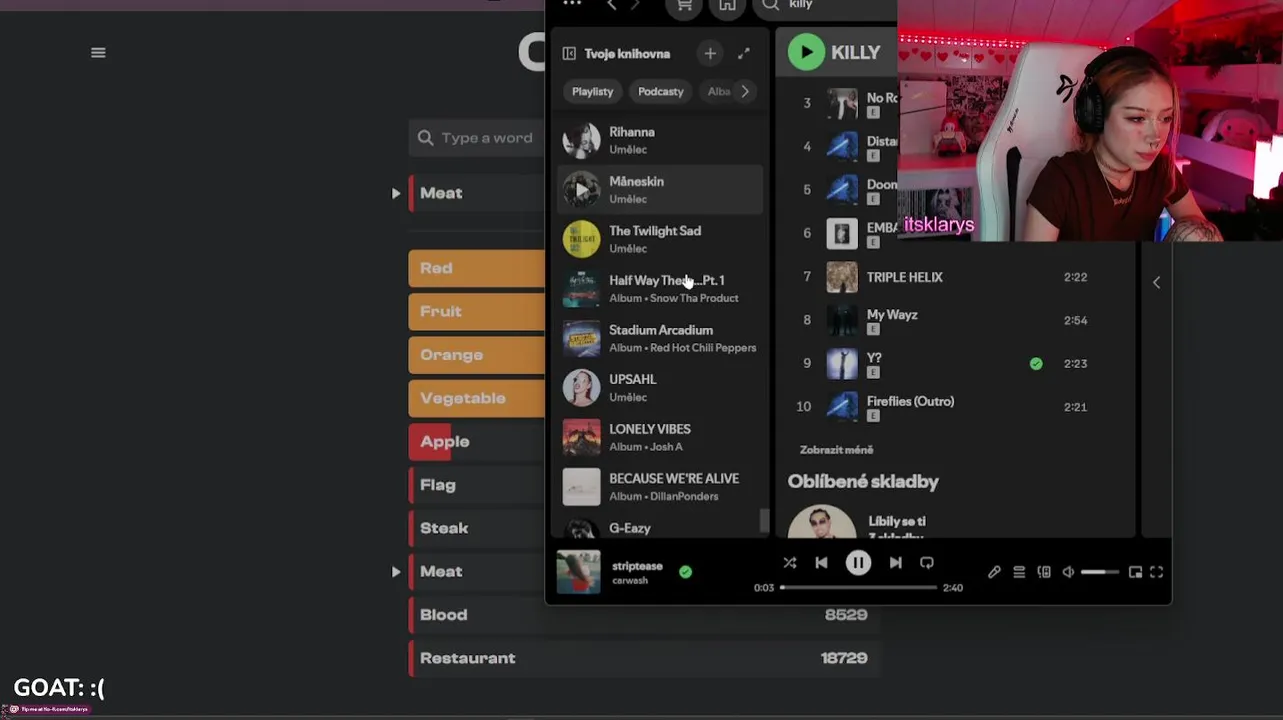Toggle saved checkmark for striptease
The height and width of the screenshot is (720, 1283).
click(x=685, y=572)
